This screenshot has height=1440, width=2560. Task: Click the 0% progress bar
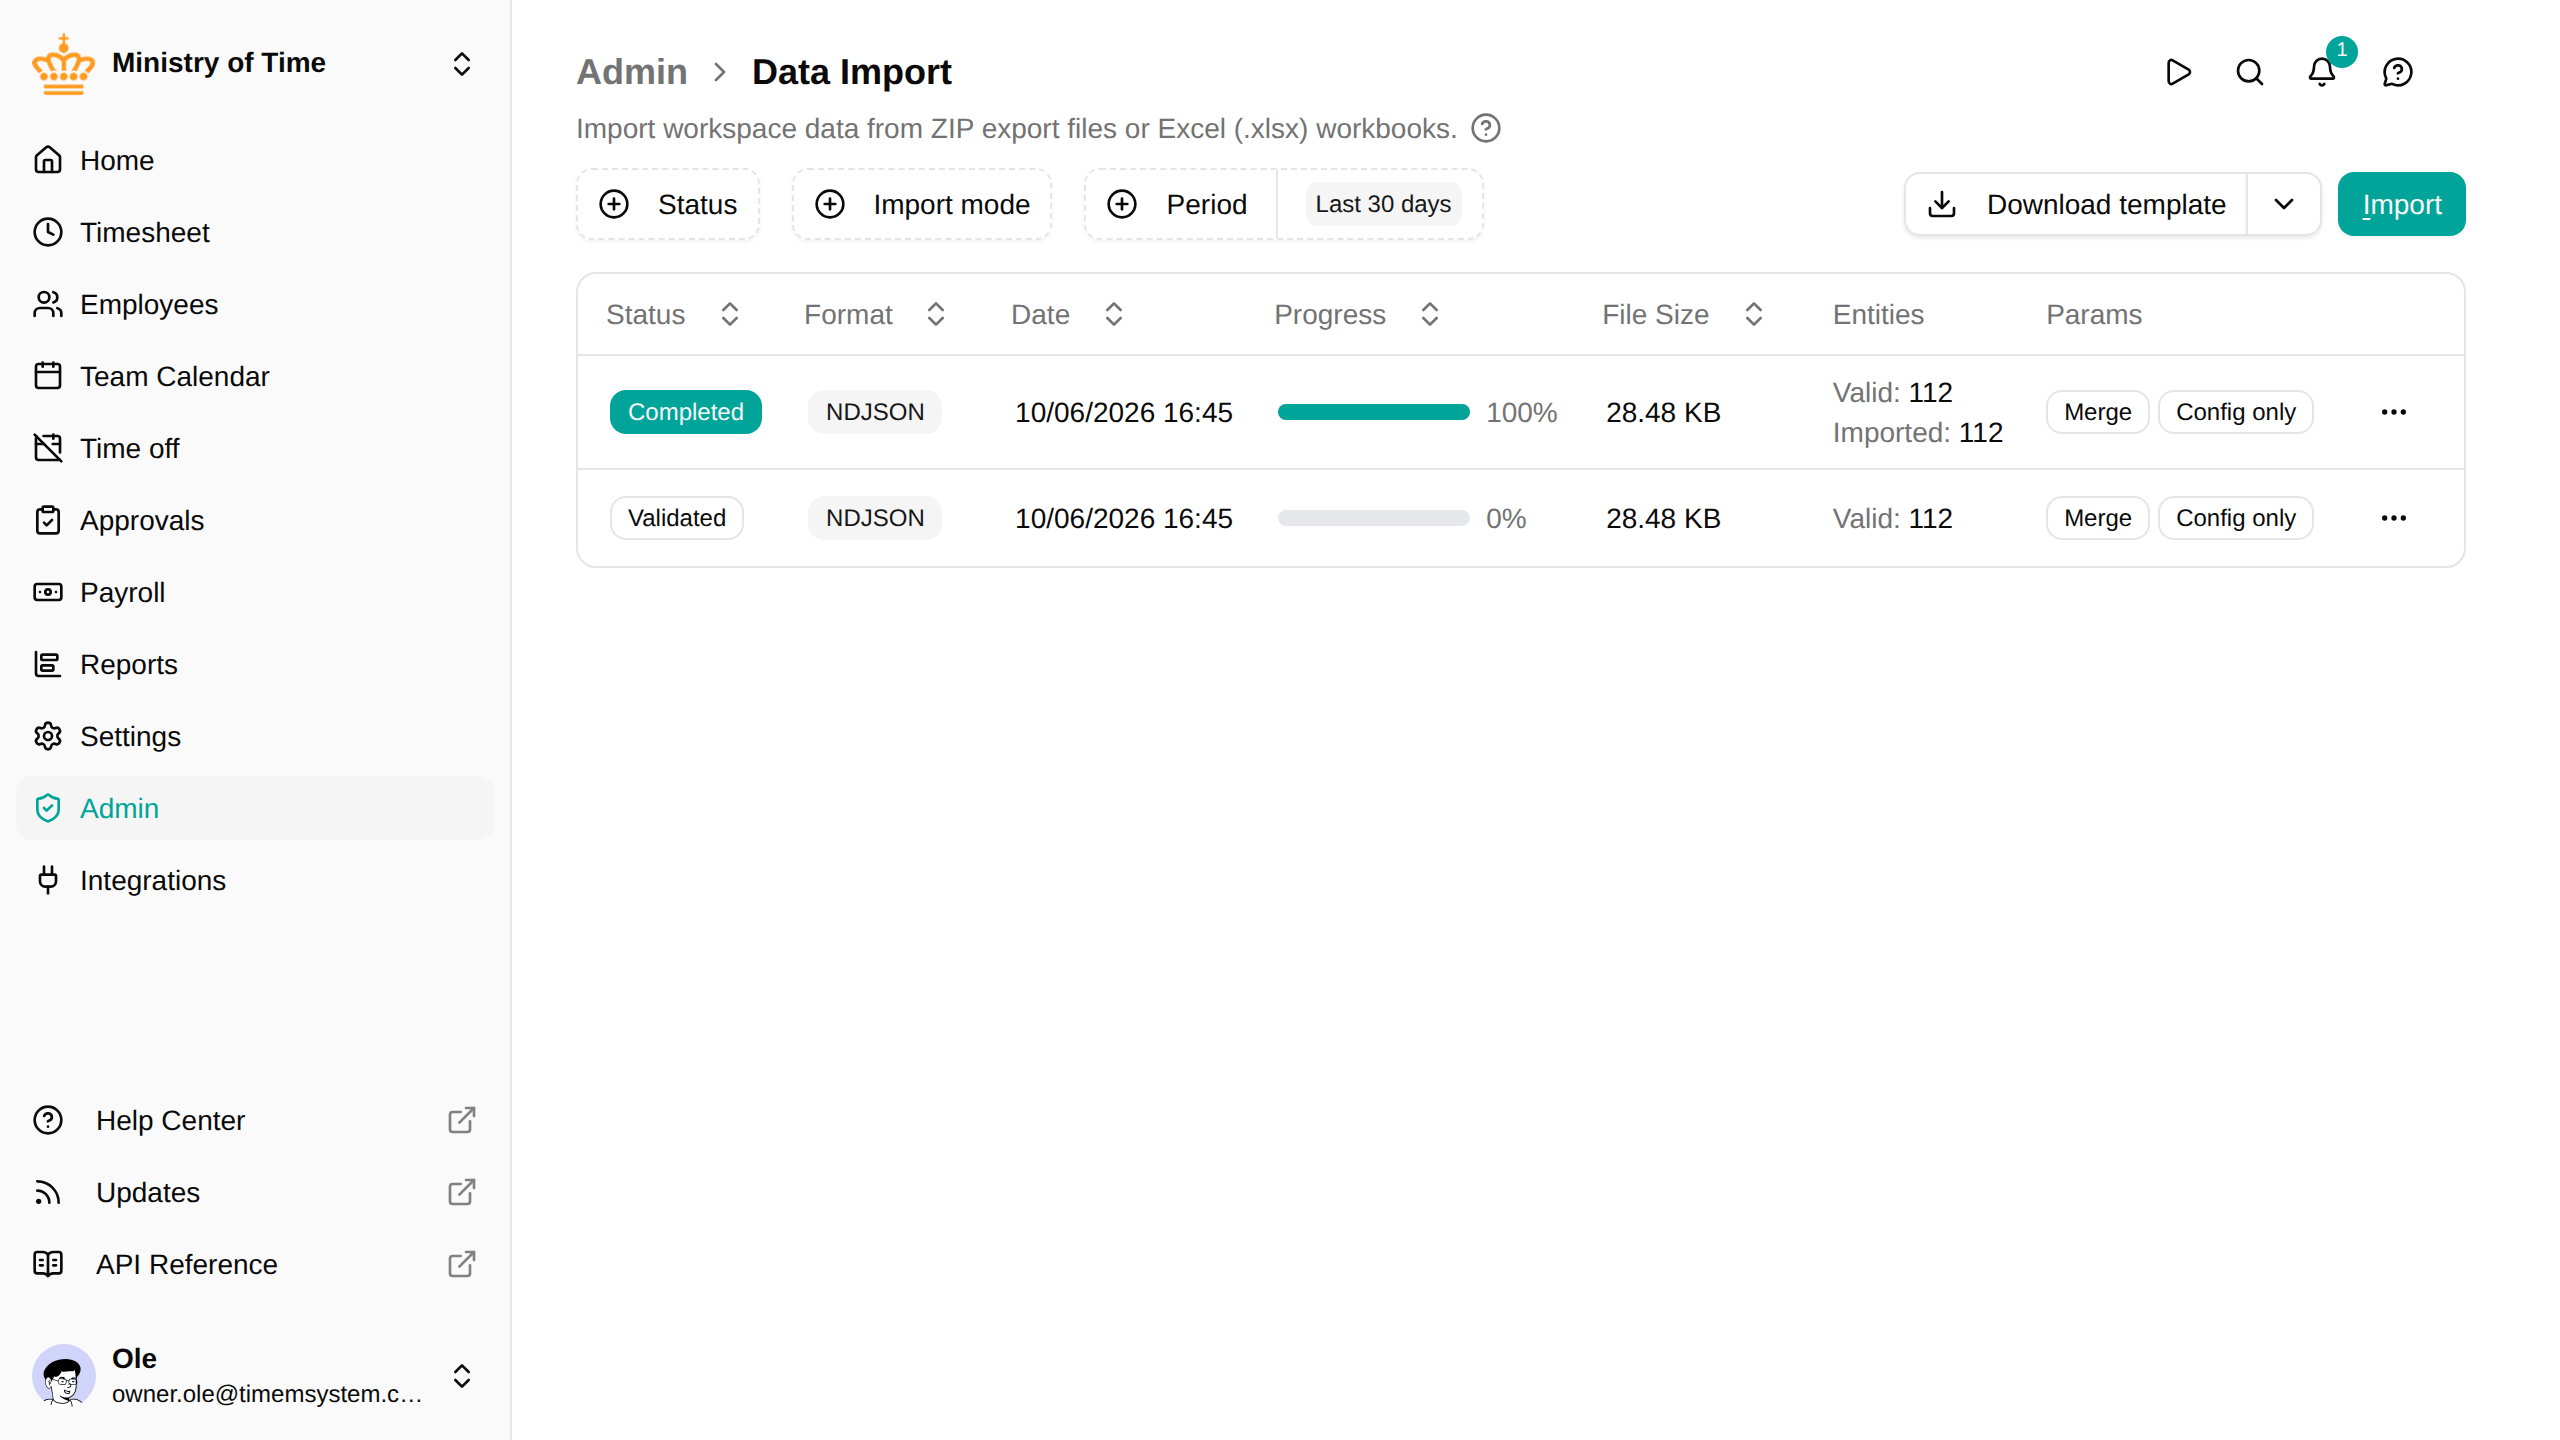[1374, 518]
